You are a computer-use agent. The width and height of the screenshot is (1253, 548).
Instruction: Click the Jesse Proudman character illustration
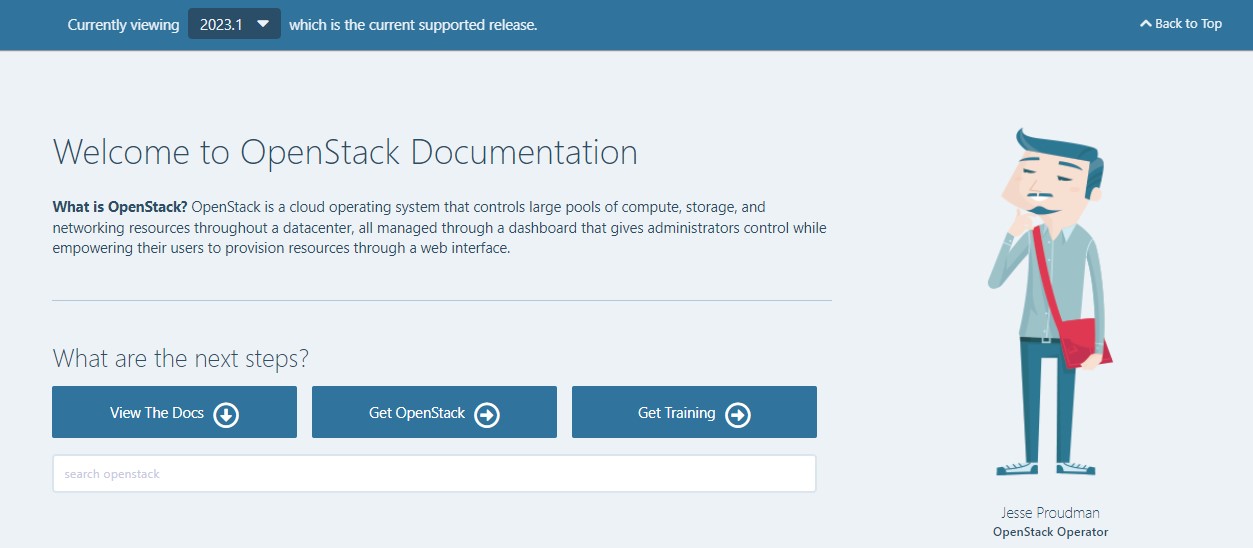pos(1050,302)
